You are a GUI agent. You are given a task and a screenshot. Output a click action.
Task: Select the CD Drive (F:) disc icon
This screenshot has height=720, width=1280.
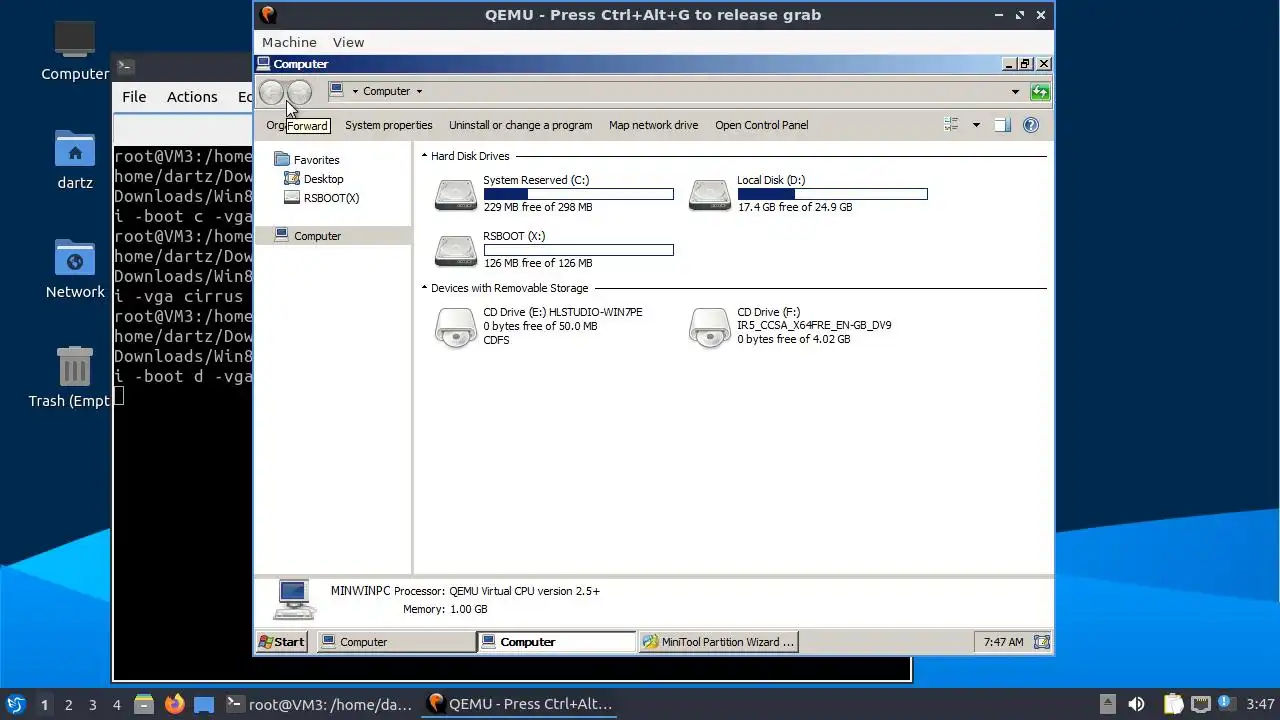pyautogui.click(x=710, y=327)
